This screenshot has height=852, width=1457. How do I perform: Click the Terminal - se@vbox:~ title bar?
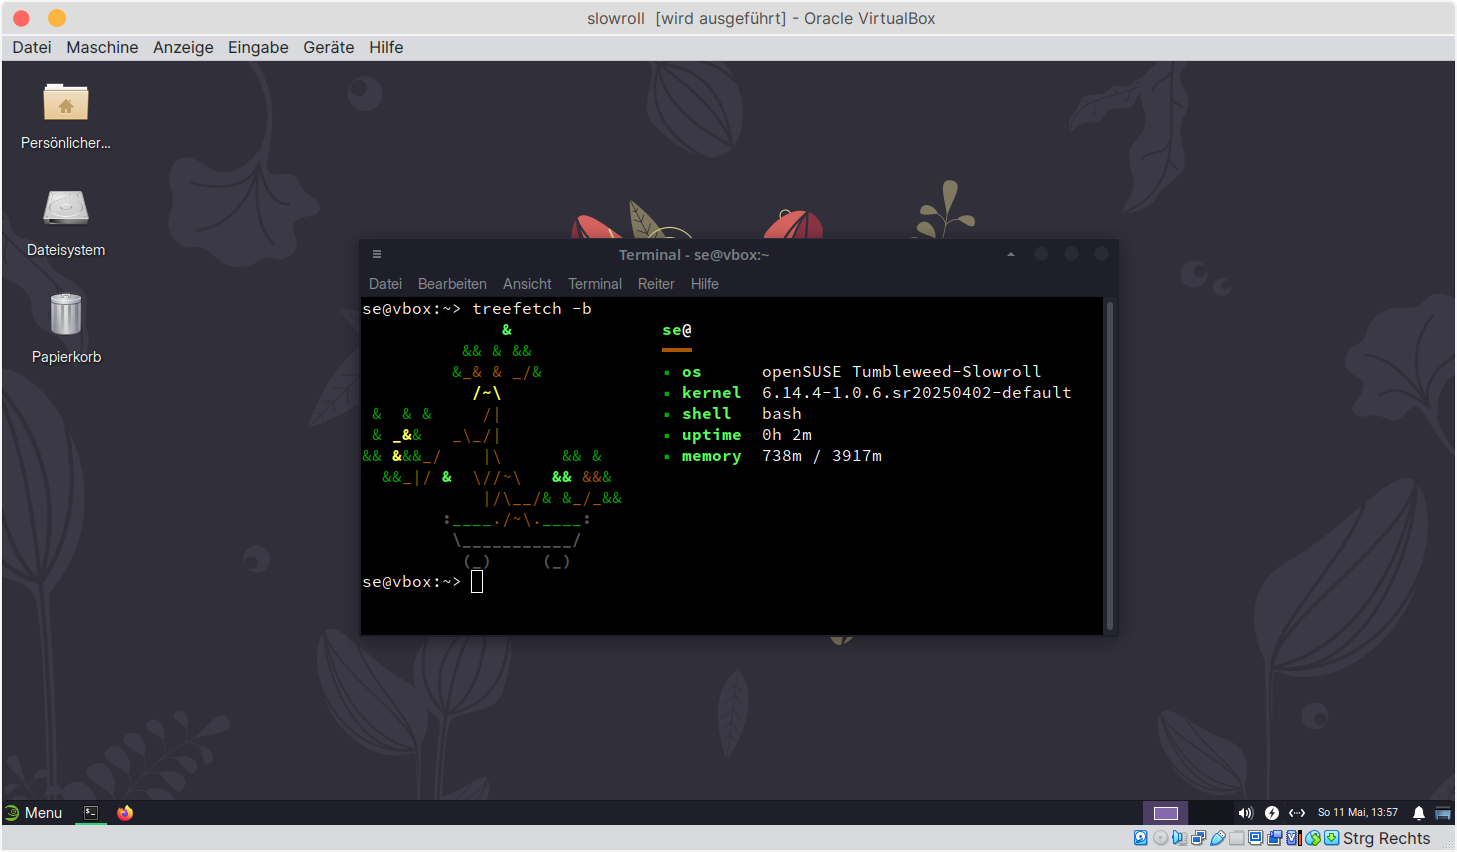[x=694, y=255]
